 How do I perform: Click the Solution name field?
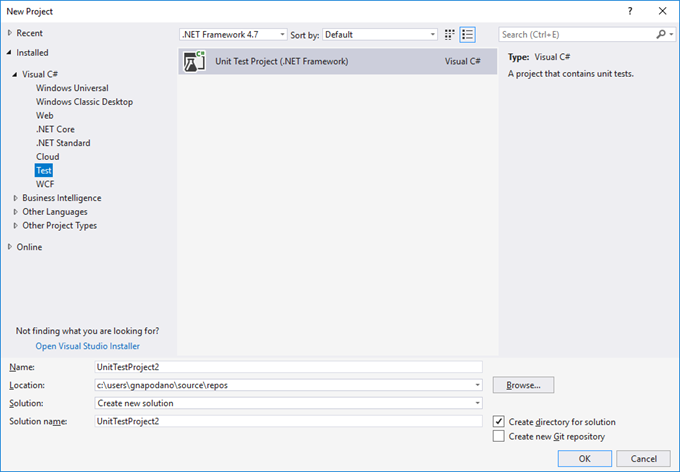coord(288,421)
